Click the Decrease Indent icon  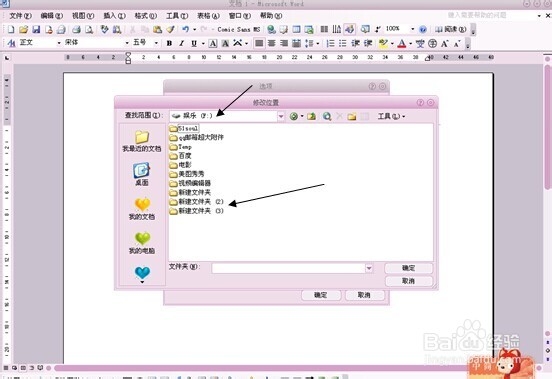click(x=355, y=43)
